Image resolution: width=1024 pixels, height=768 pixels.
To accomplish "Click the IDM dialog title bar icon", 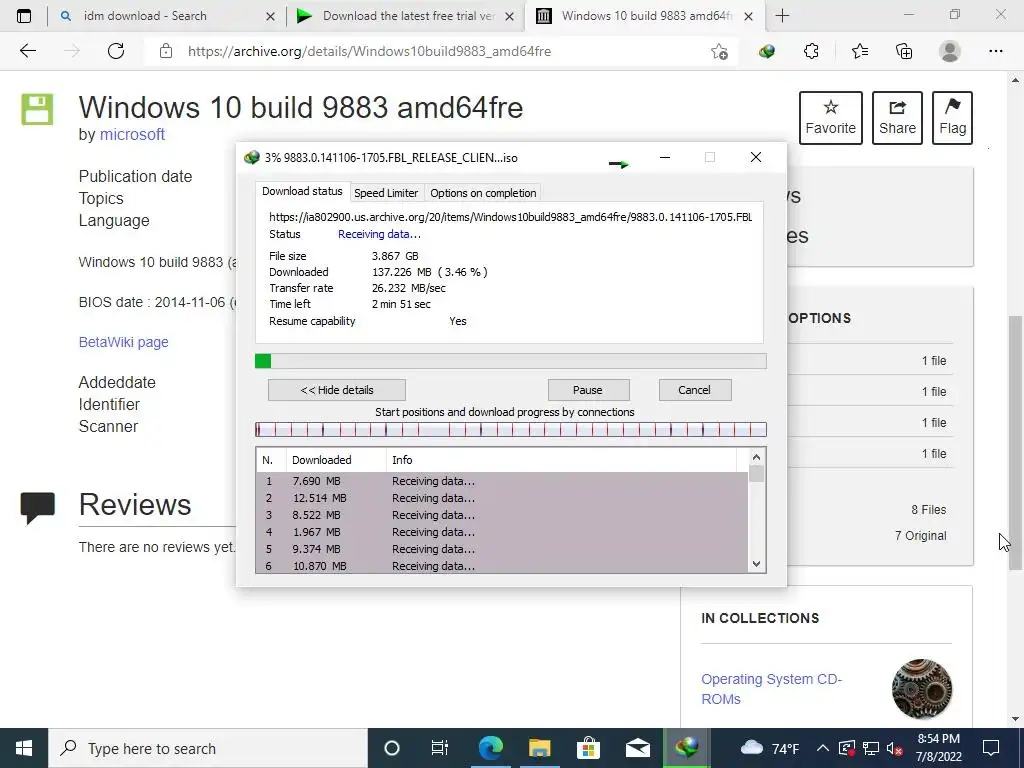I will coord(251,157).
